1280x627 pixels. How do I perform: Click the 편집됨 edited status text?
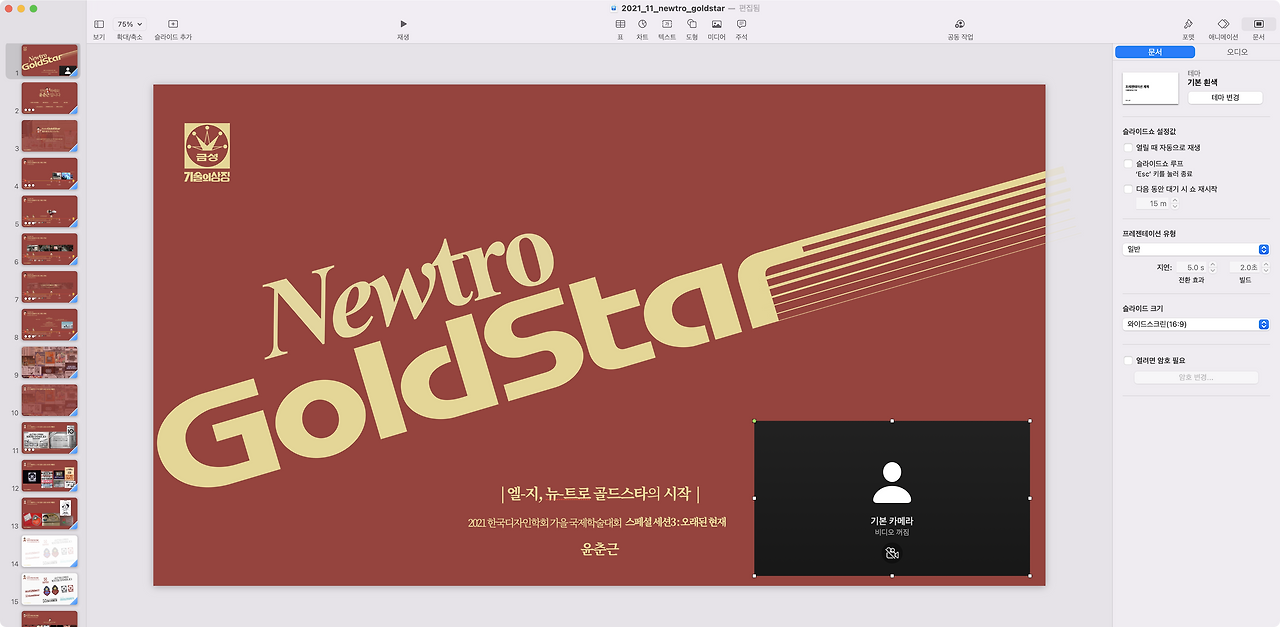point(750,8)
